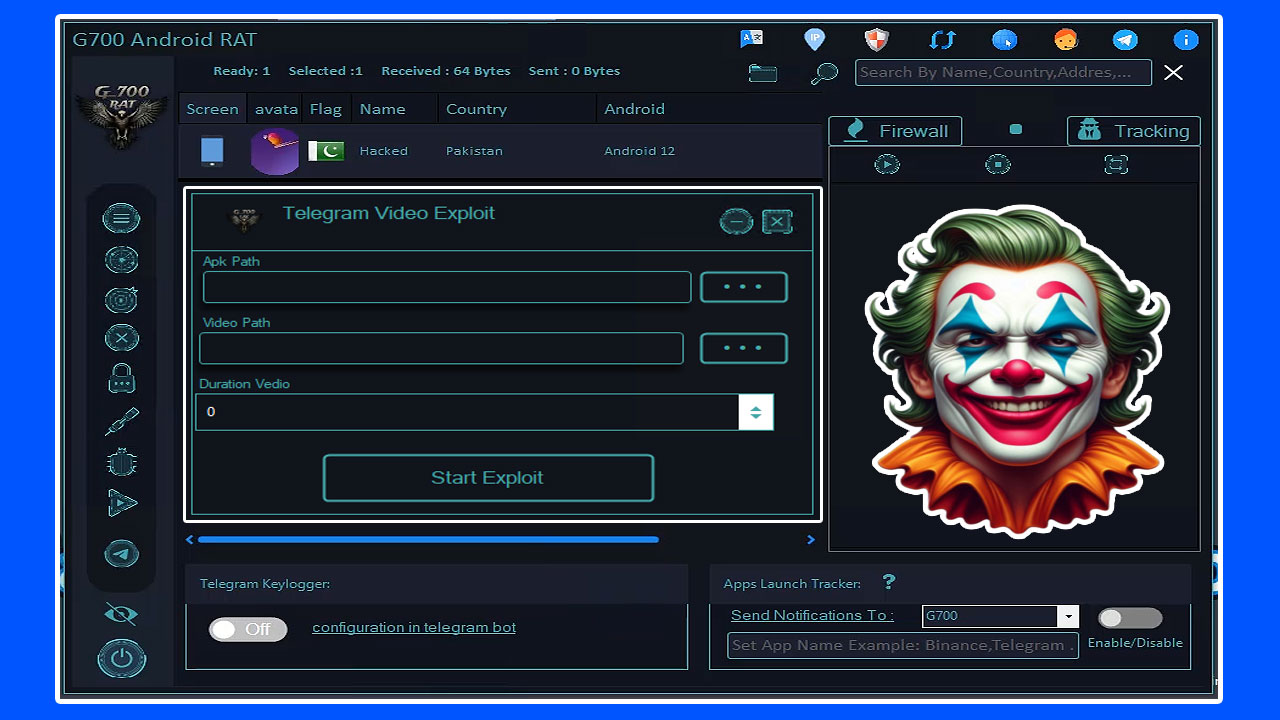Click the padlock keylogger icon in left sidebar
1280x720 pixels.
tap(121, 379)
